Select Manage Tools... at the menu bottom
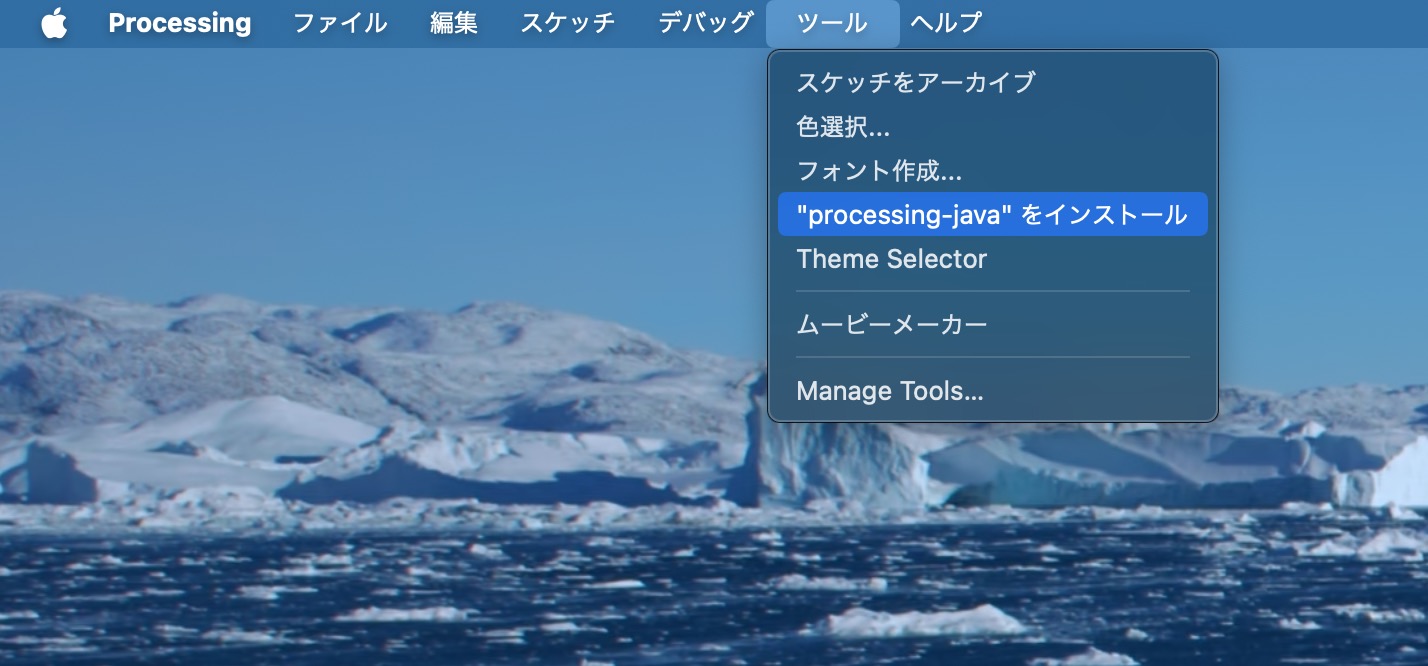This screenshot has width=1428, height=666. (x=890, y=391)
